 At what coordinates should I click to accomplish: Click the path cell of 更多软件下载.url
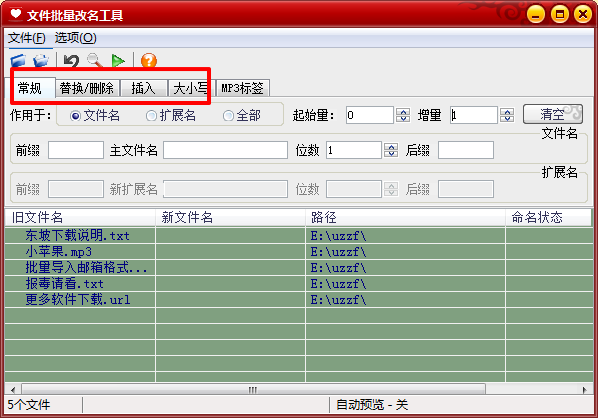click(405, 300)
